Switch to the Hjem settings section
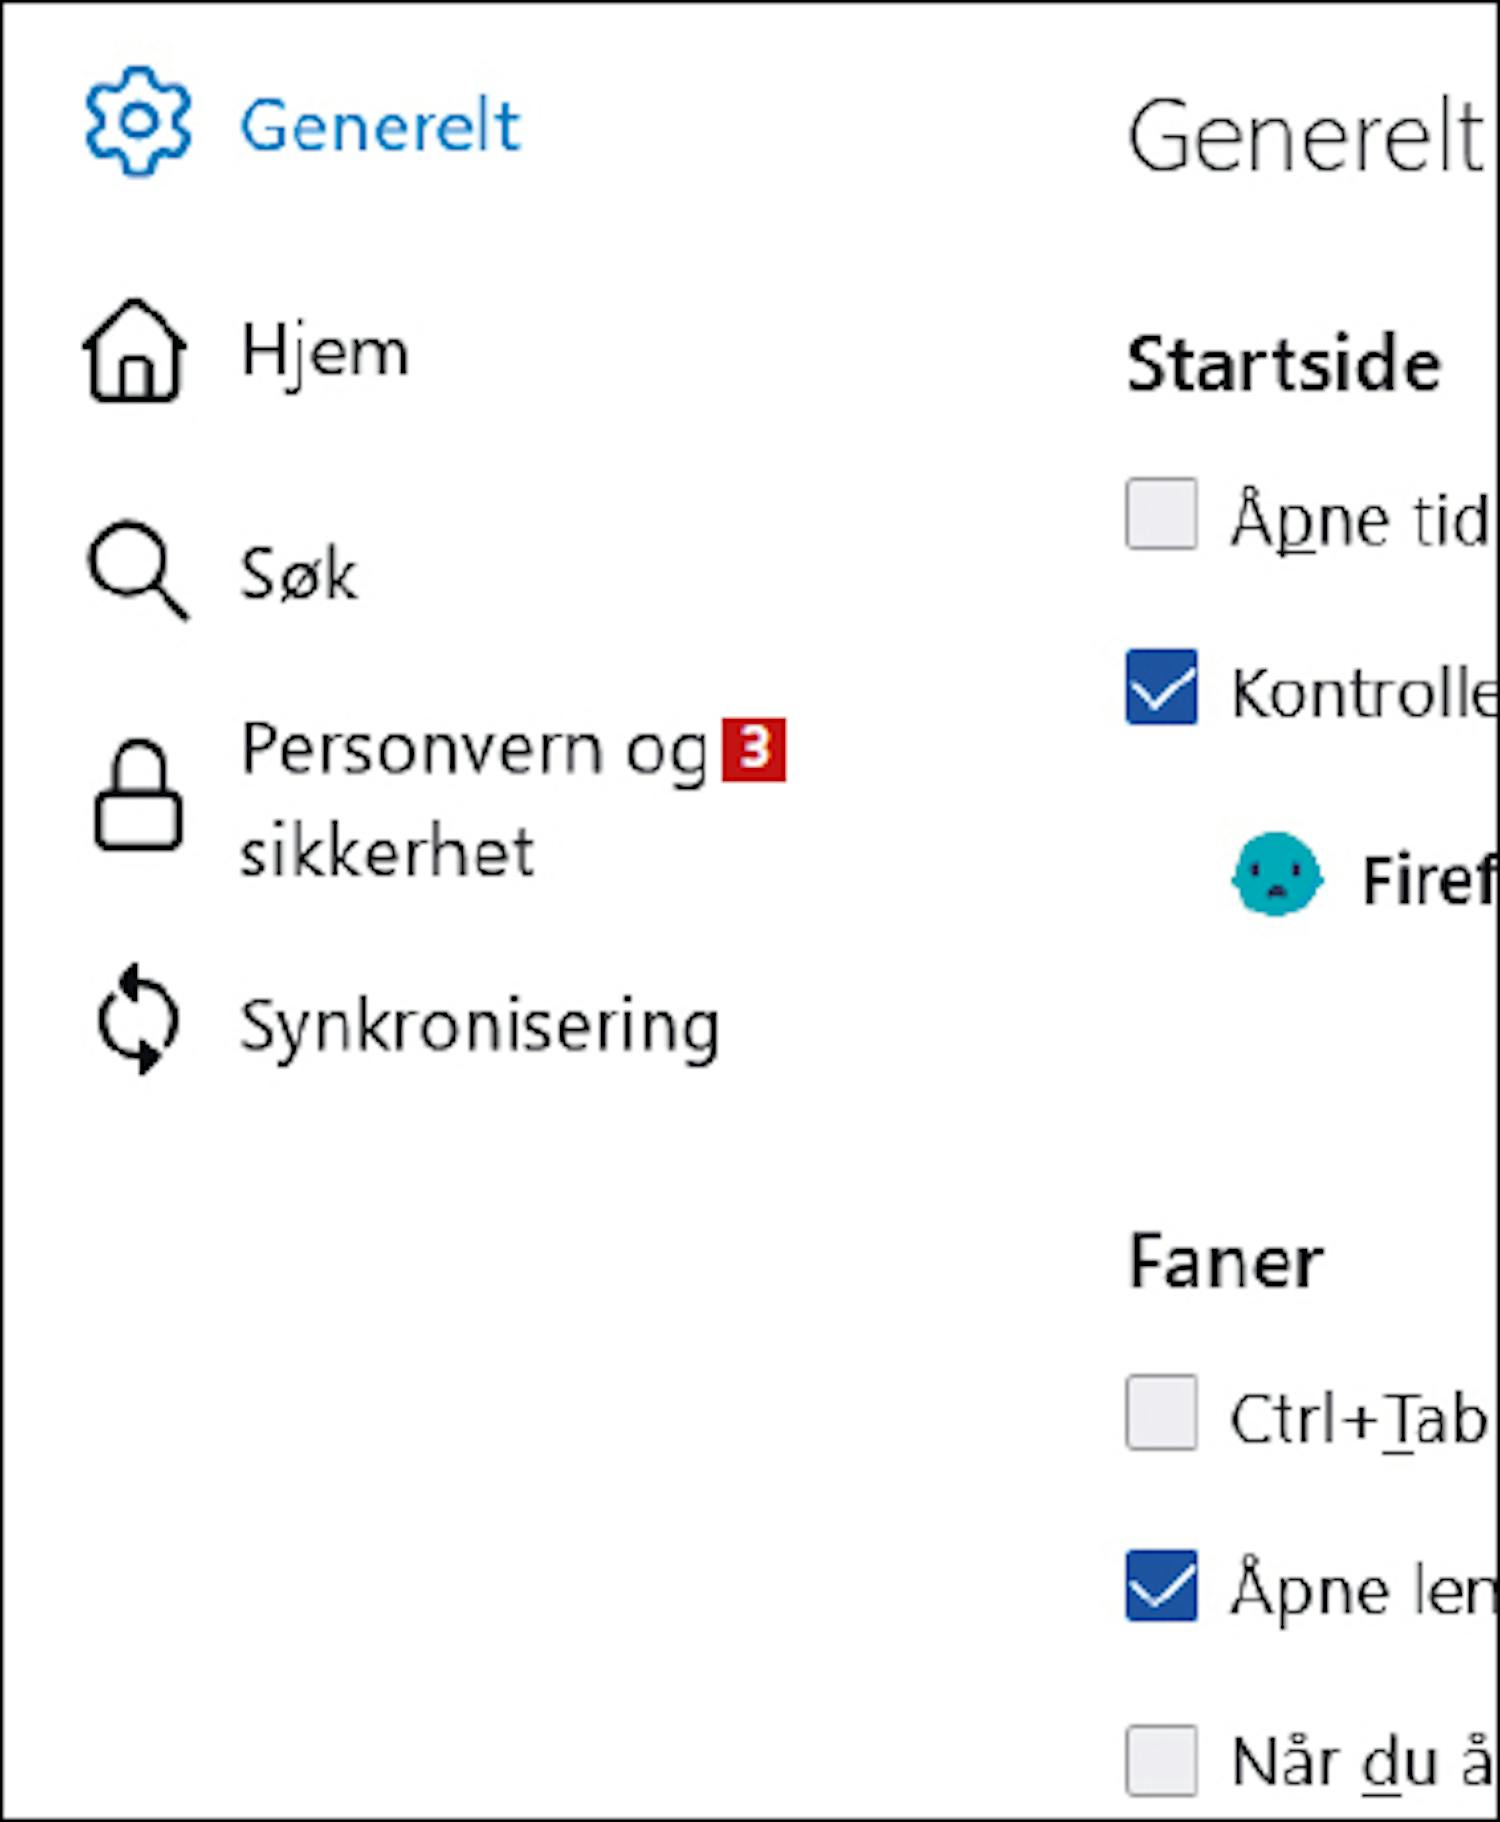 coord(325,352)
